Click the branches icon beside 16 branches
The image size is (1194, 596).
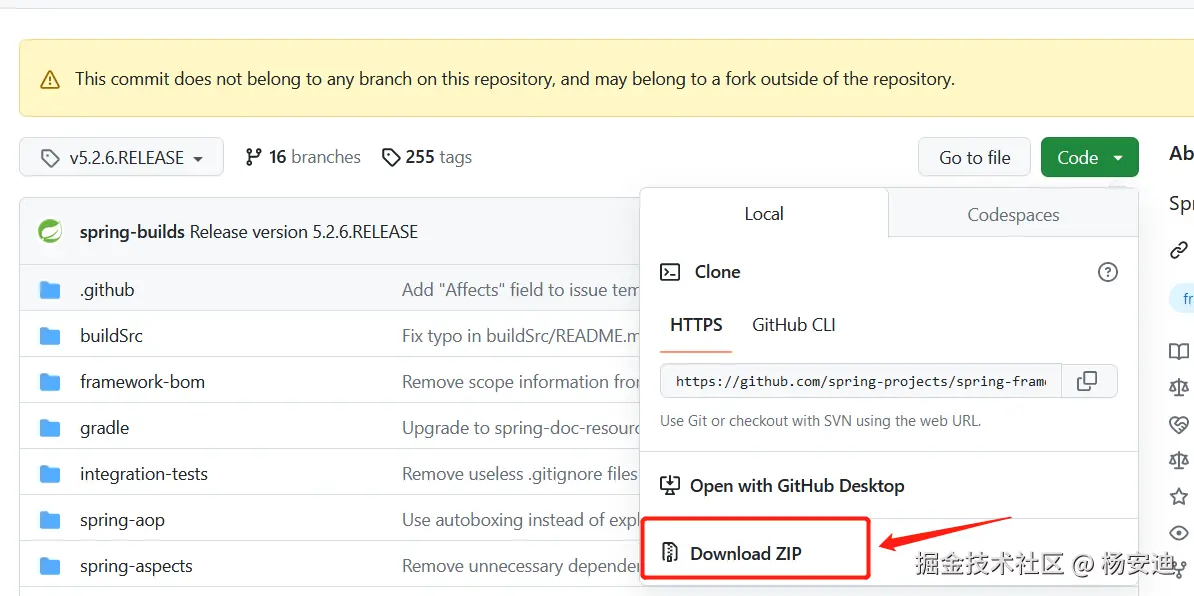tap(254, 157)
